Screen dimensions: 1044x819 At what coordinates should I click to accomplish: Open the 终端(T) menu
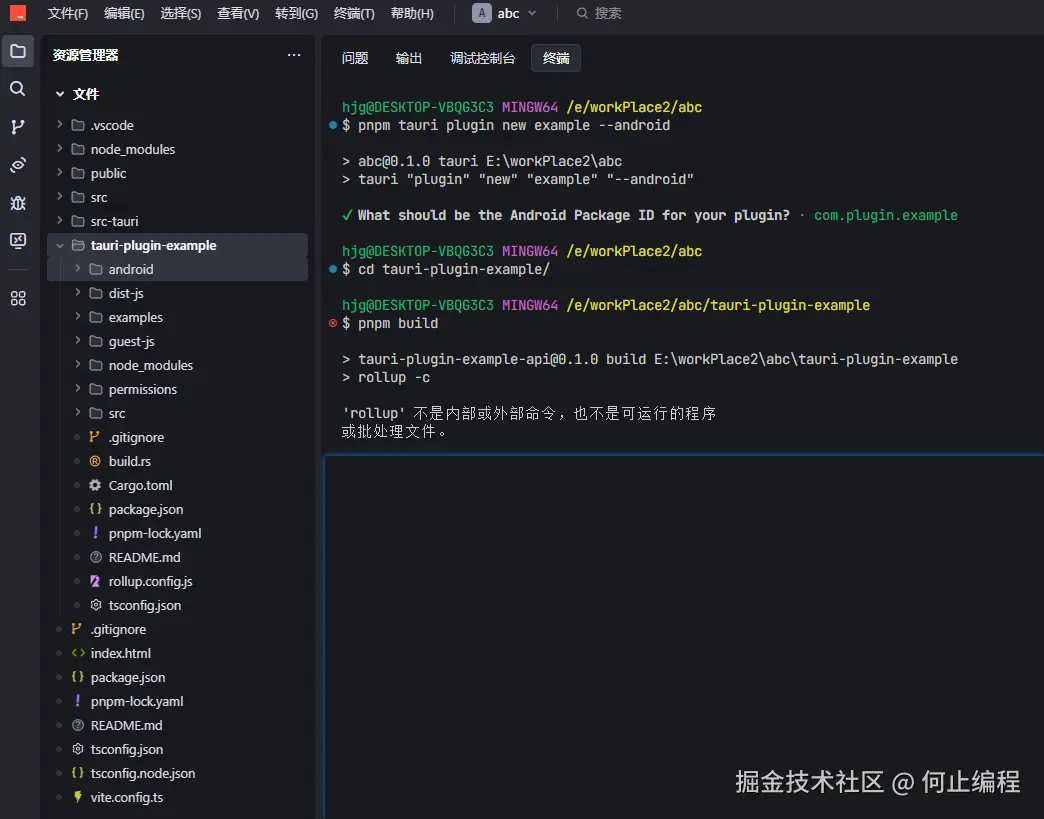tap(354, 13)
